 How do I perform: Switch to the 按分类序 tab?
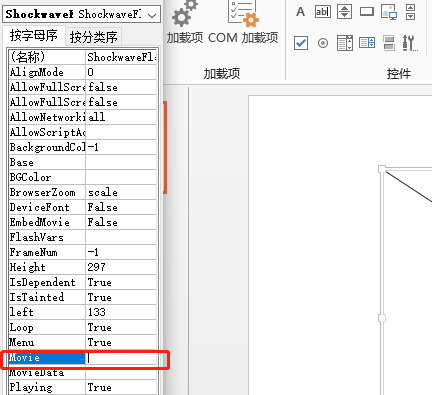93,37
